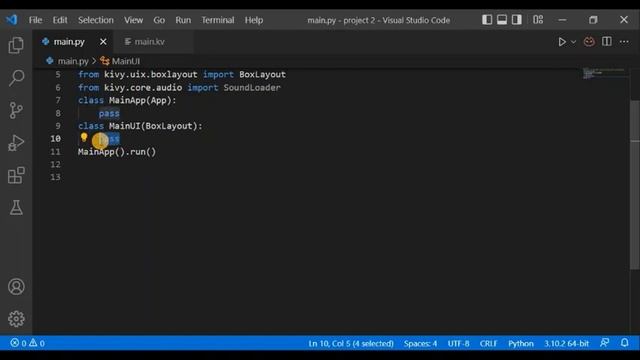The width and height of the screenshot is (640, 360).
Task: Close the main.py tab
Action: point(103,42)
